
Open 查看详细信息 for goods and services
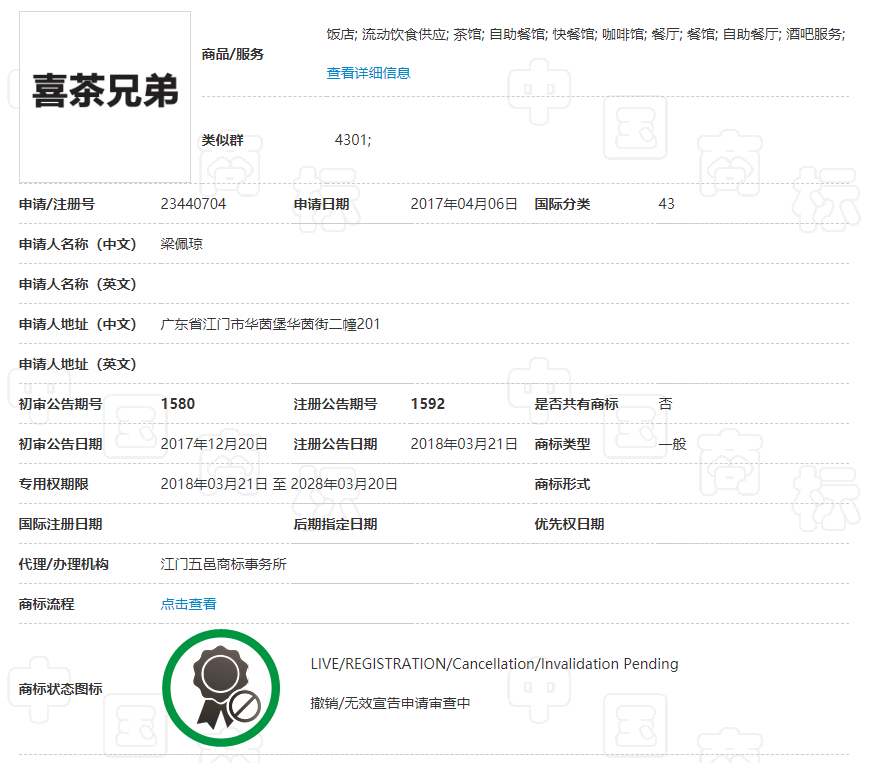point(368,72)
